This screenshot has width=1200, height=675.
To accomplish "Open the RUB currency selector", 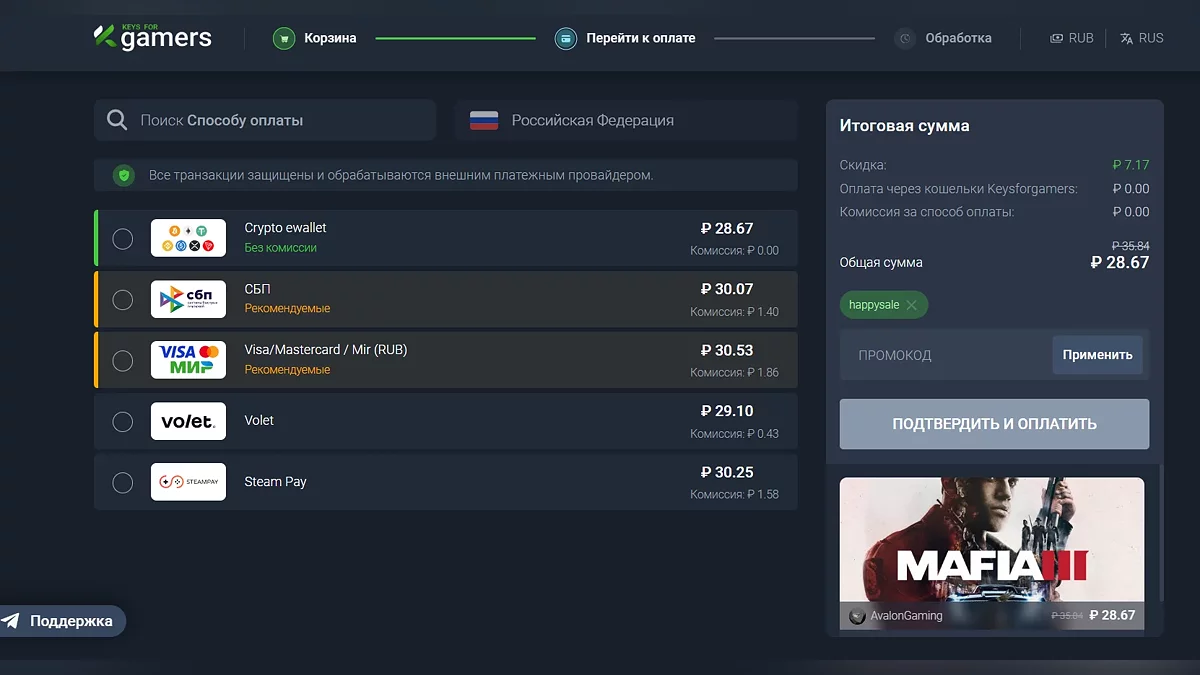I will [x=1072, y=38].
